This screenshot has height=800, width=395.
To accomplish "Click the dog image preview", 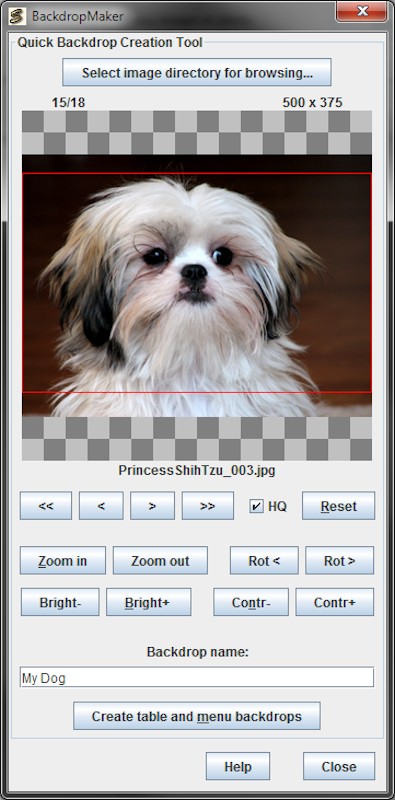I will pyautogui.click(x=197, y=286).
